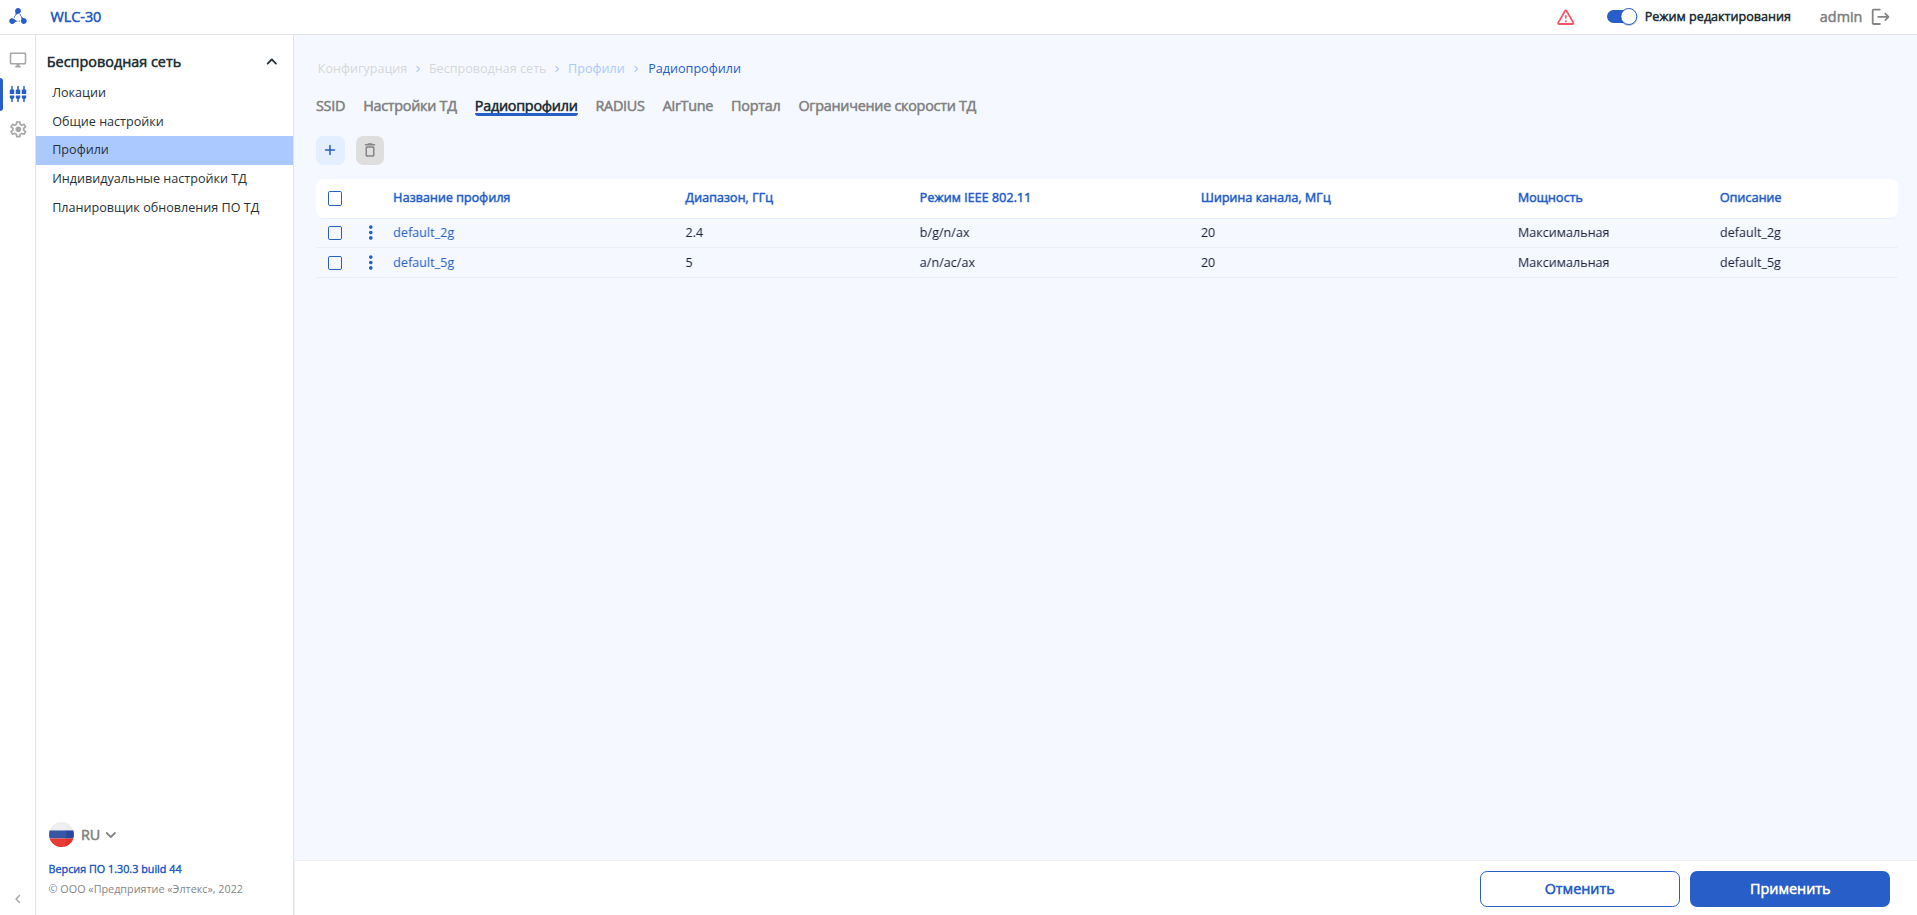Collapse the Беспроводная сеть section
Screen dimensions: 1917x915
[271, 62]
